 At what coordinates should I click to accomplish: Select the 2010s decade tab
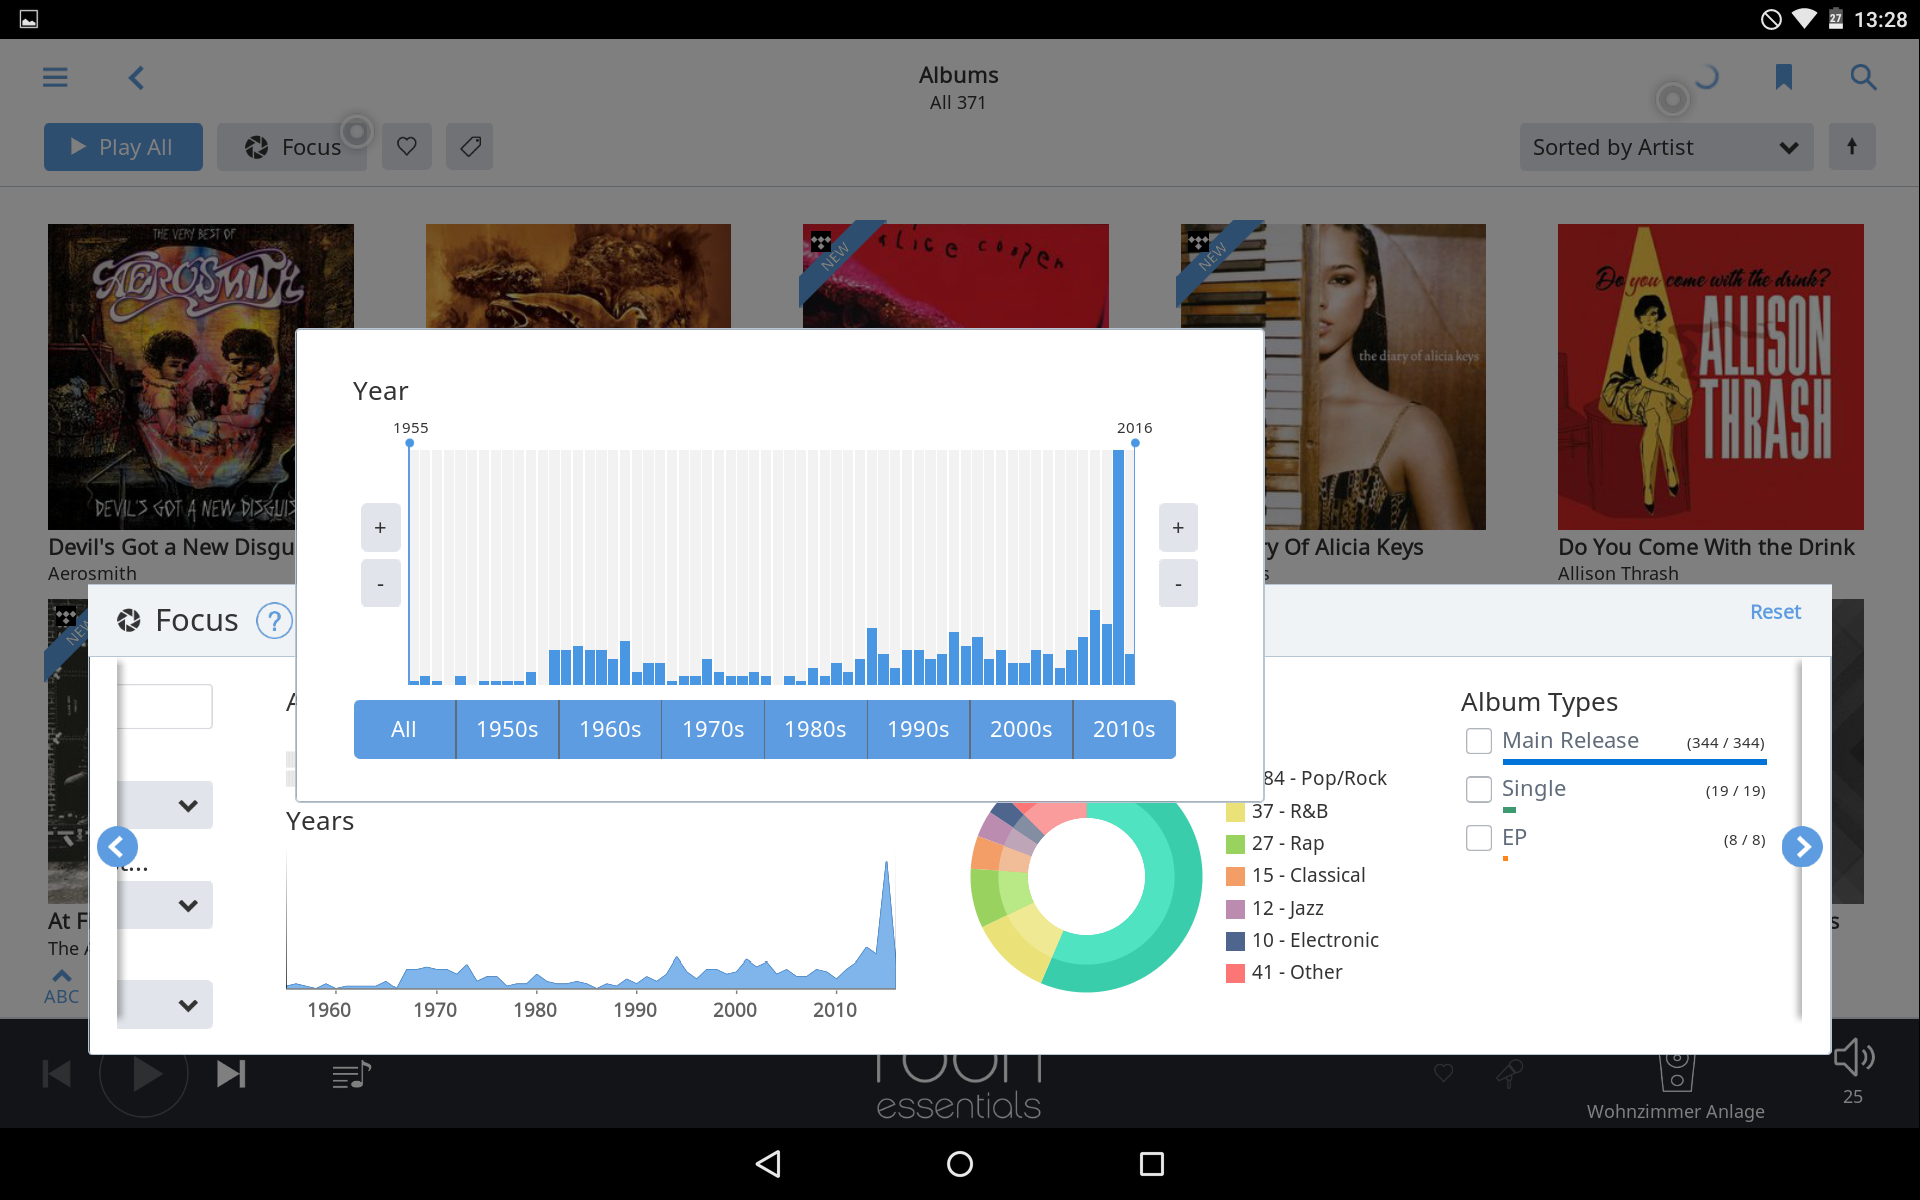[x=1124, y=729]
